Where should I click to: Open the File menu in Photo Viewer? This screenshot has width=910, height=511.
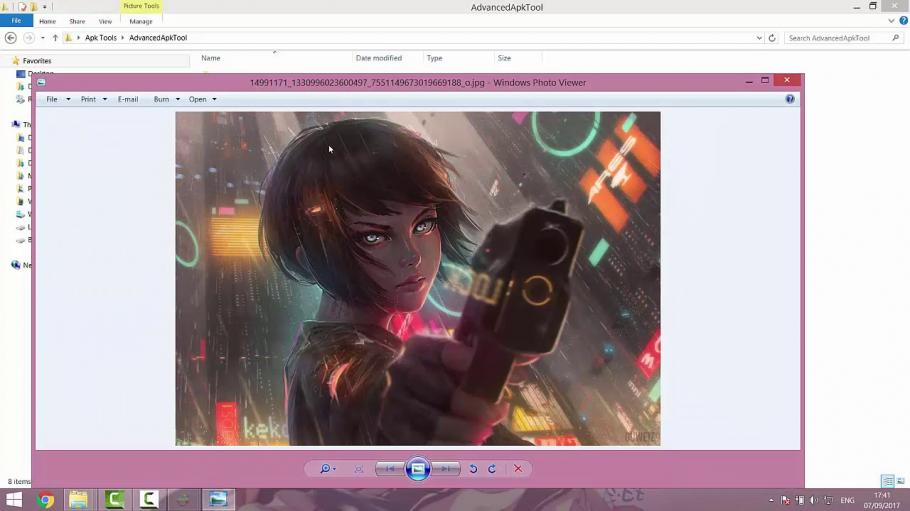[52, 99]
